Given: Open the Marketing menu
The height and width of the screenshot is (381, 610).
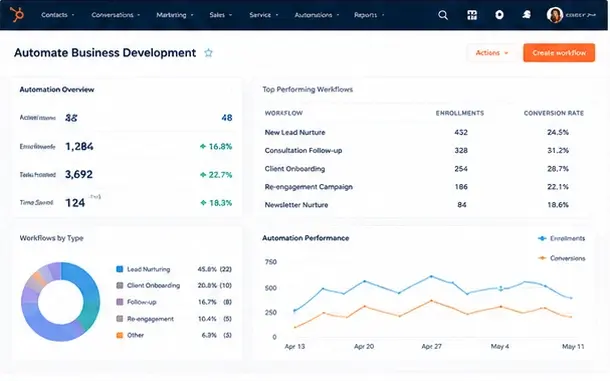Looking at the screenshot, I should click(x=175, y=15).
